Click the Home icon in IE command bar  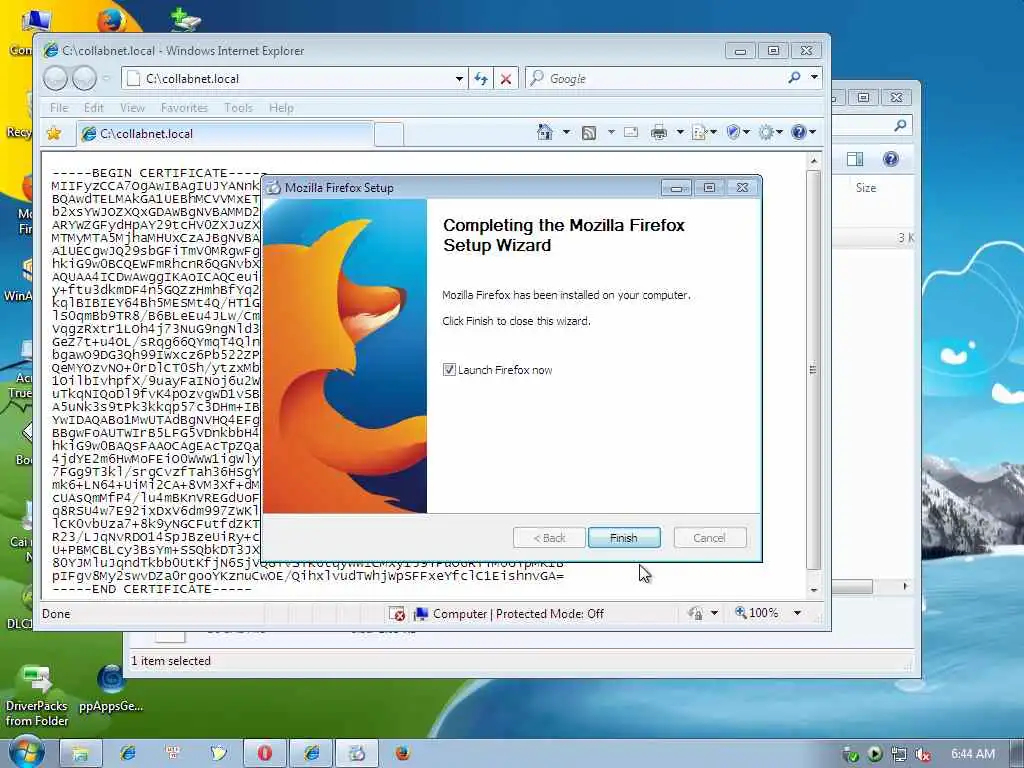tap(545, 133)
